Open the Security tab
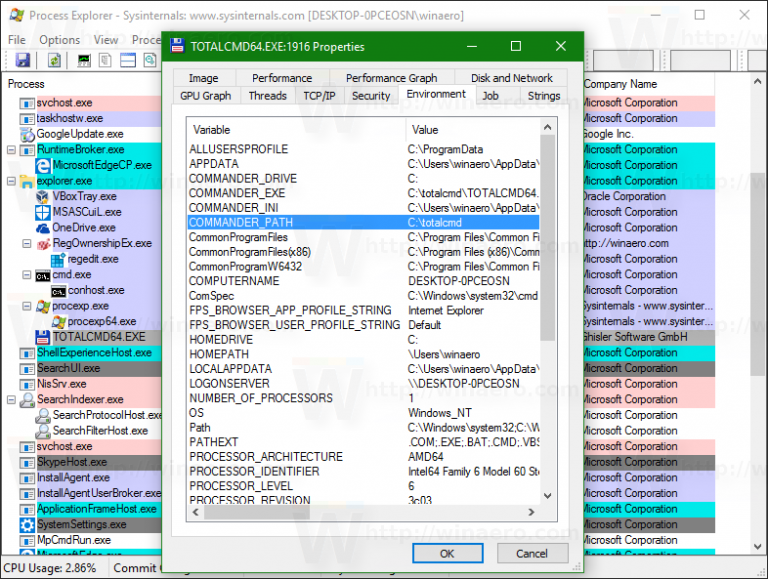Screen dimensions: 768x579 click(x=371, y=96)
